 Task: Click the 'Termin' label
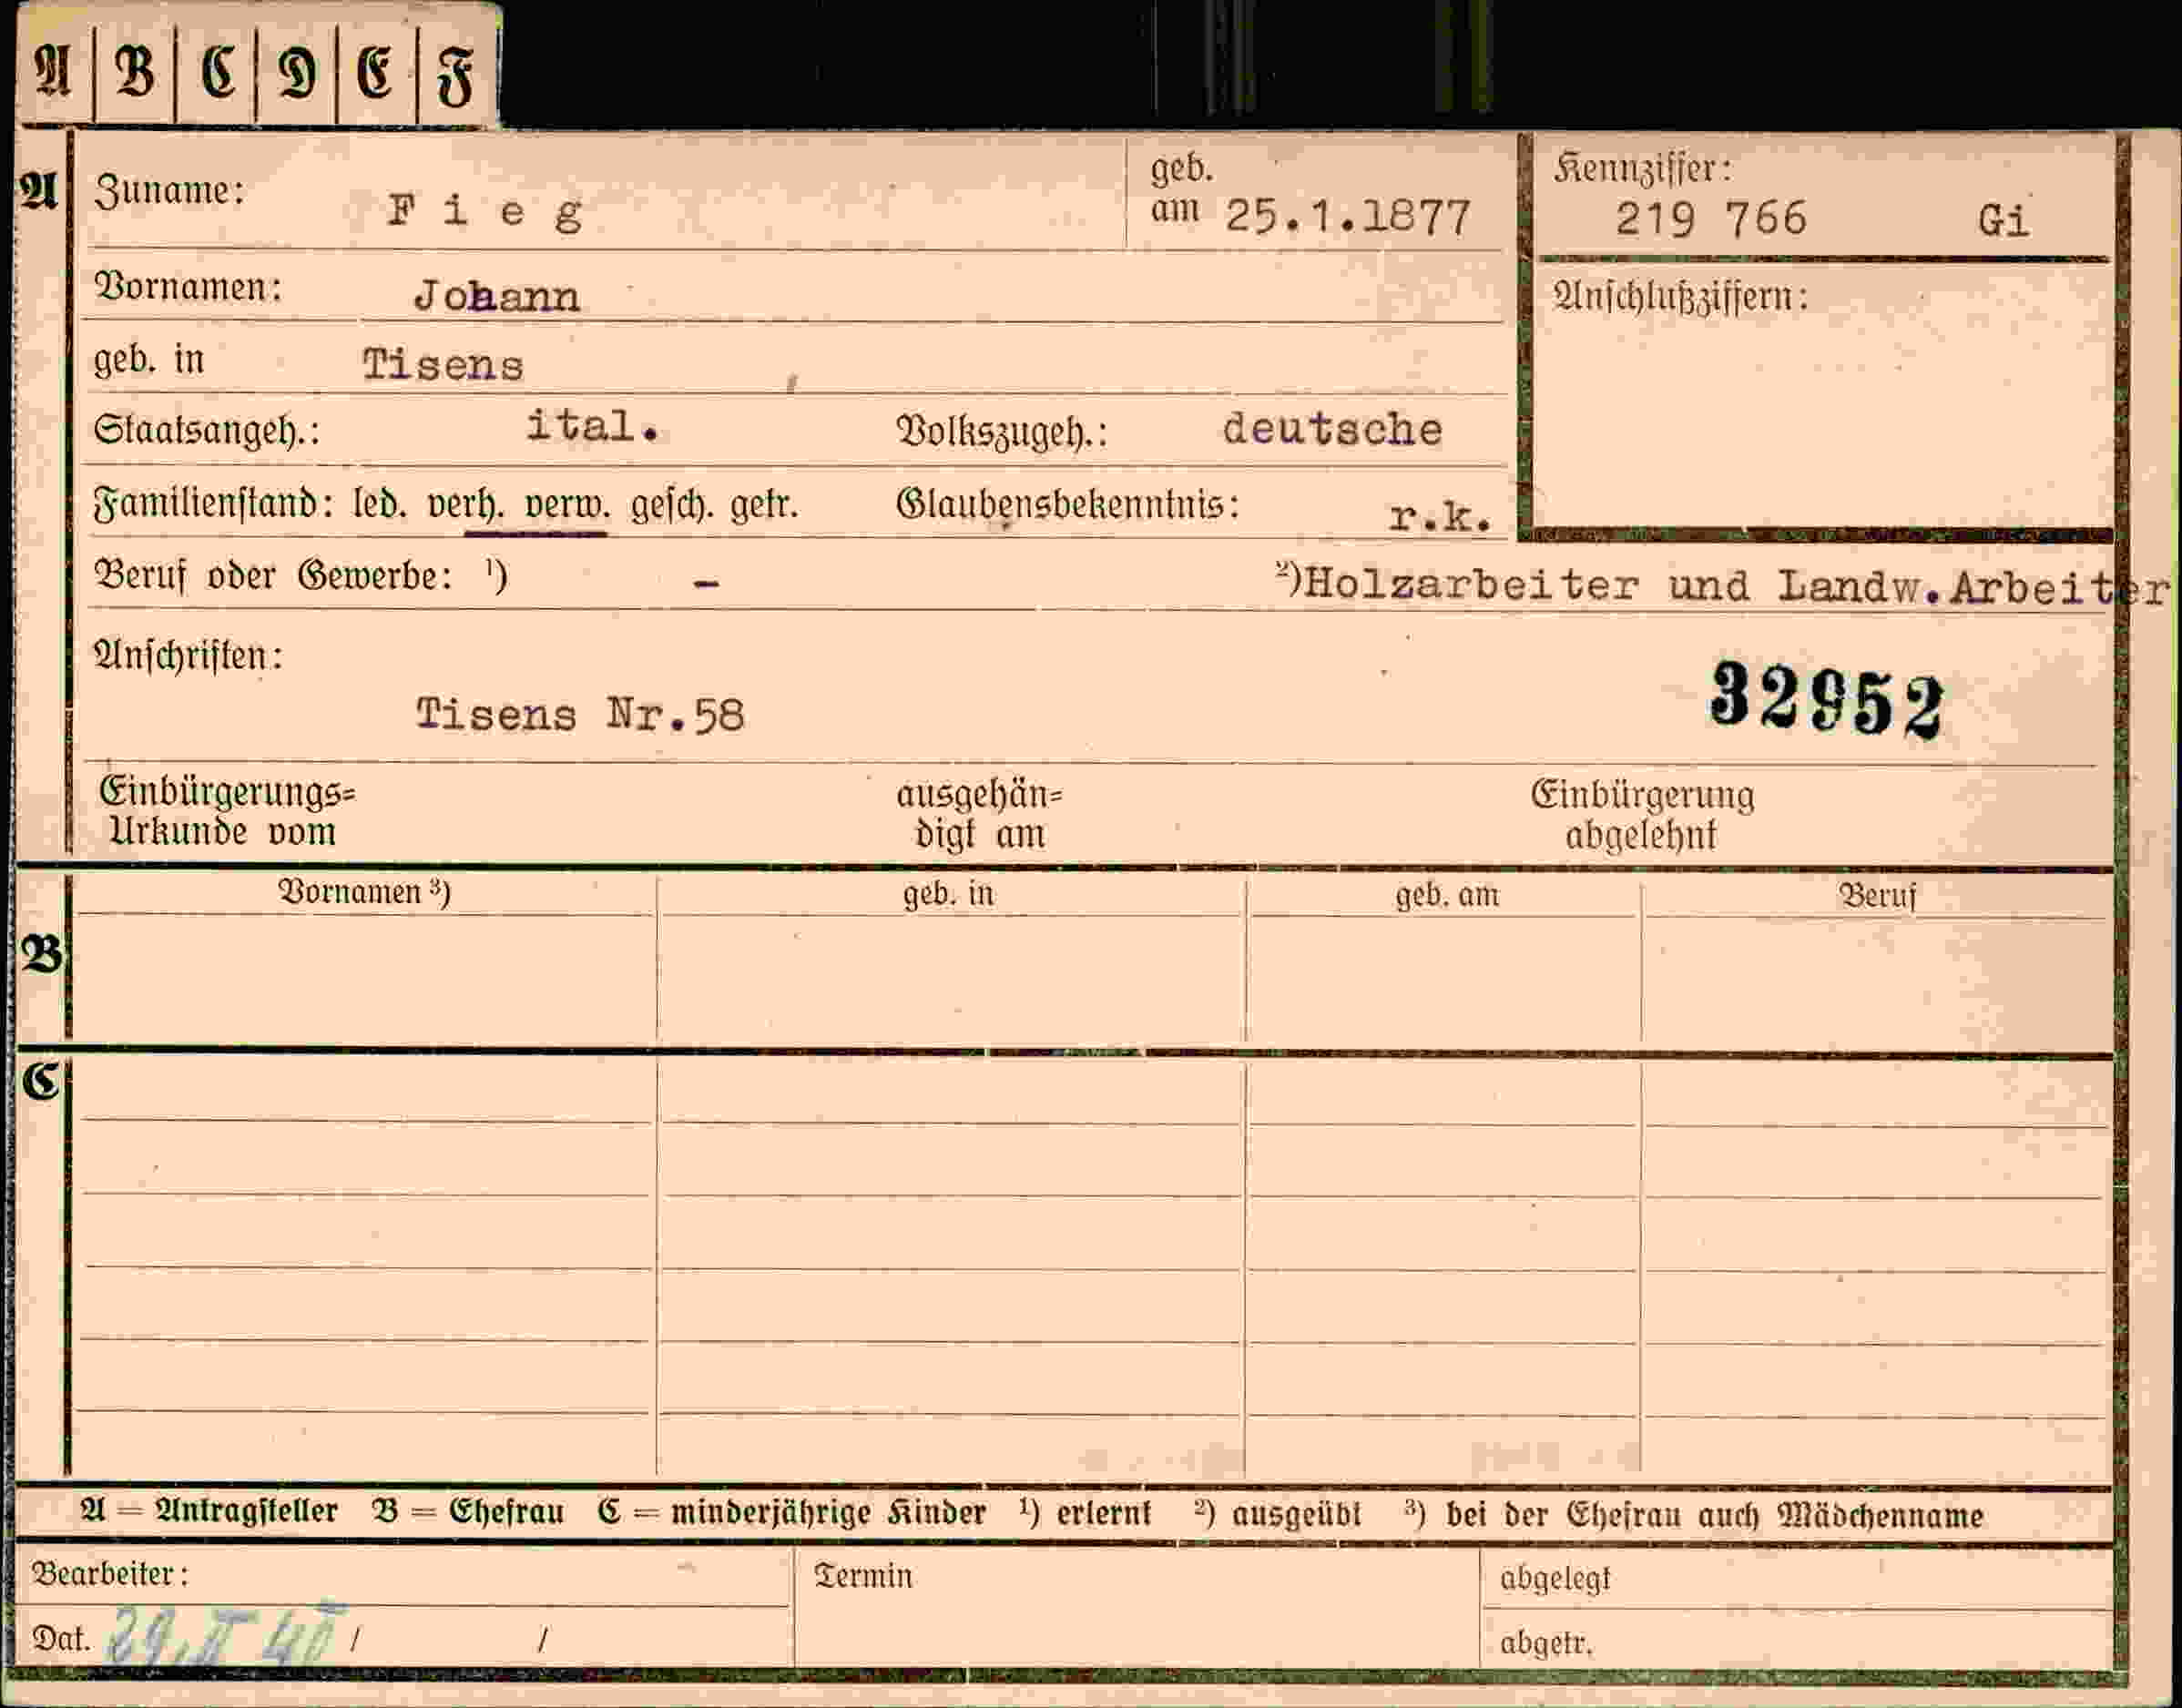click(x=863, y=1576)
